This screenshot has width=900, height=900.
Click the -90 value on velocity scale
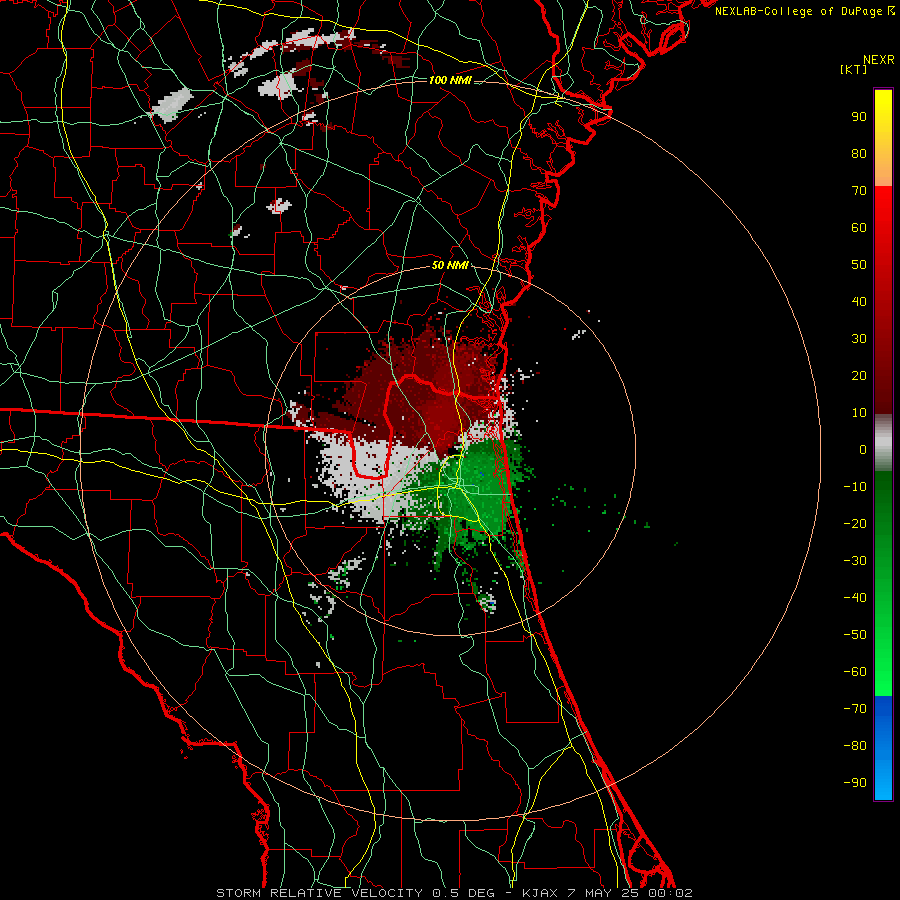[855, 783]
